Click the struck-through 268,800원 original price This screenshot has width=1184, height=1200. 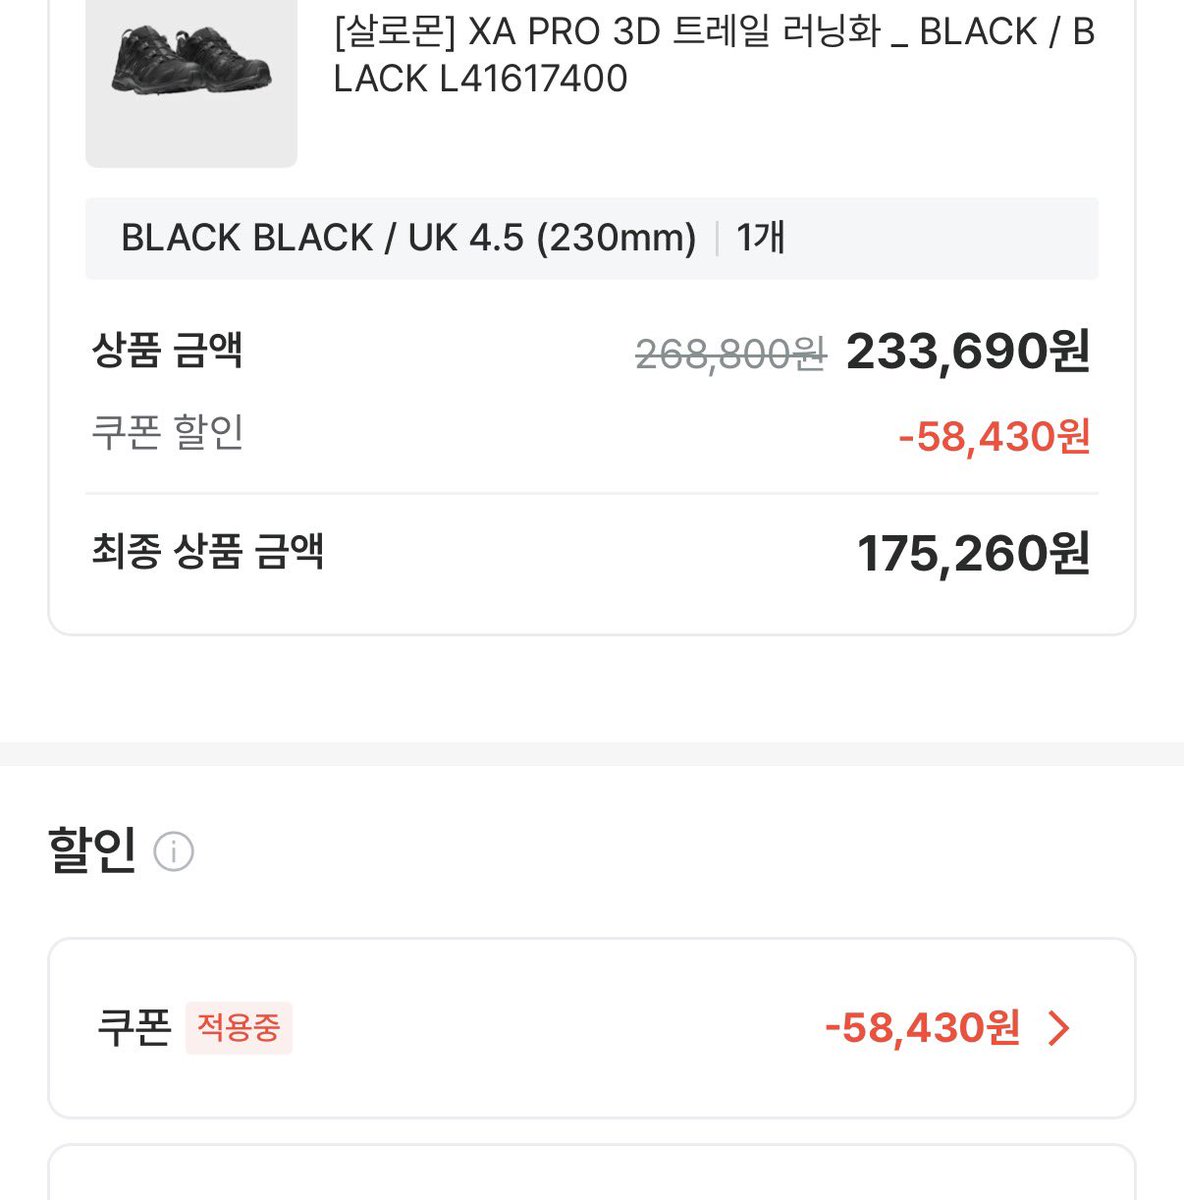point(731,354)
